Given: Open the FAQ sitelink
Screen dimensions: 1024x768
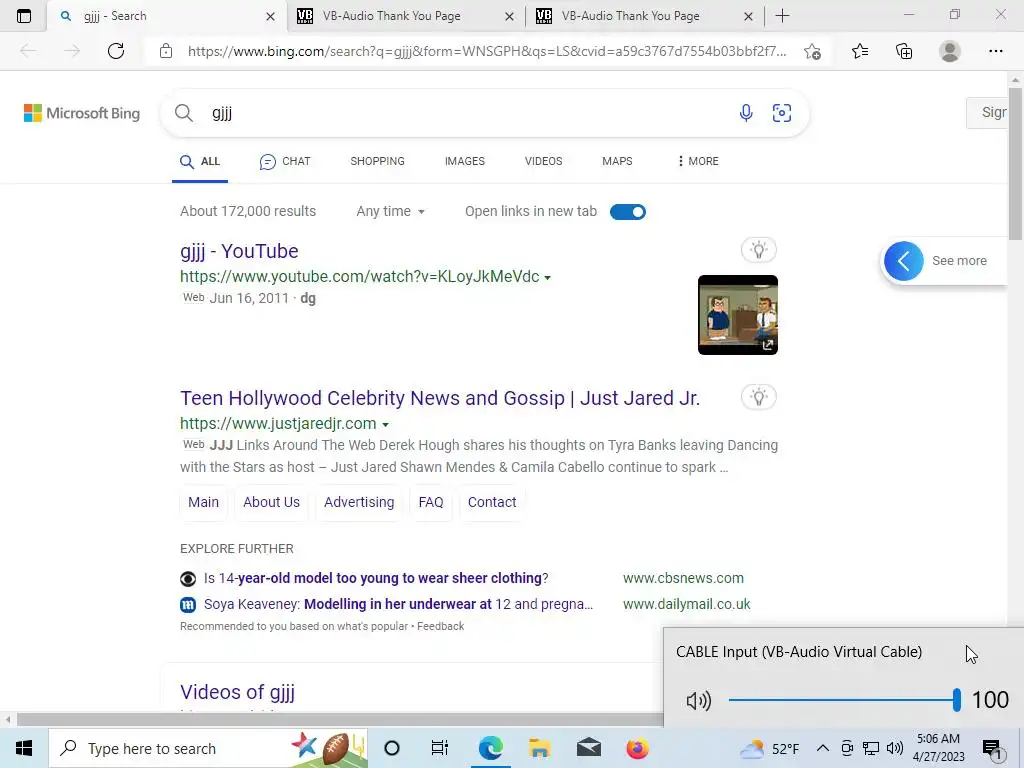Looking at the screenshot, I should tap(431, 502).
